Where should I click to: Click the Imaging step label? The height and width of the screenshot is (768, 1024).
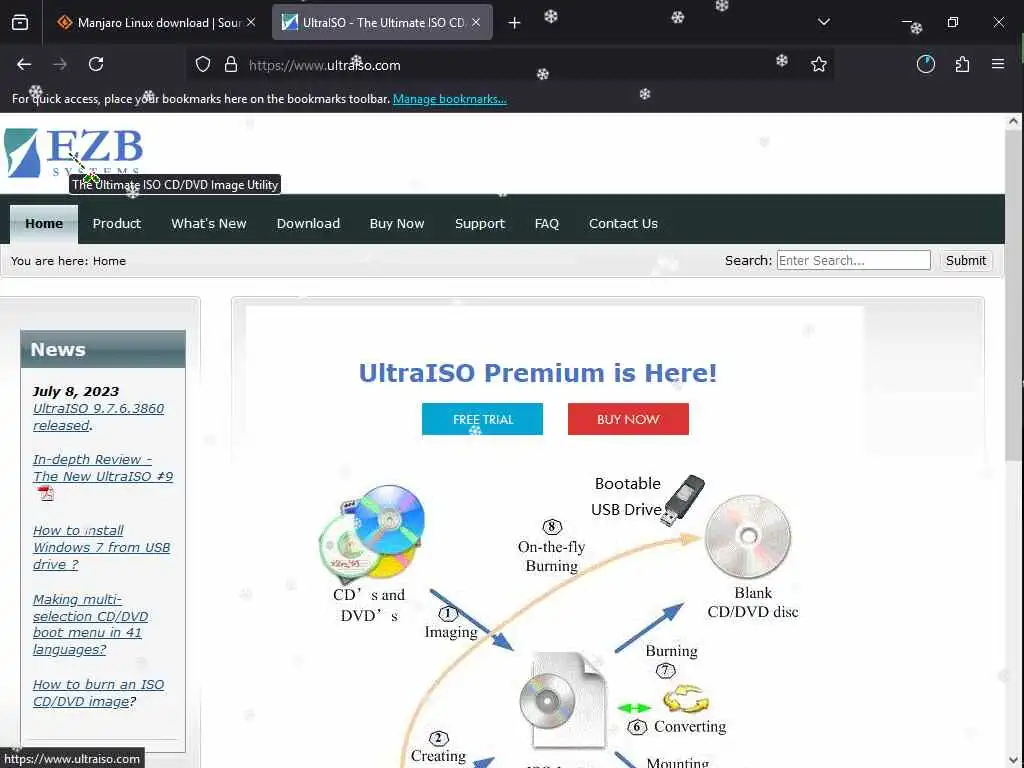click(x=451, y=632)
